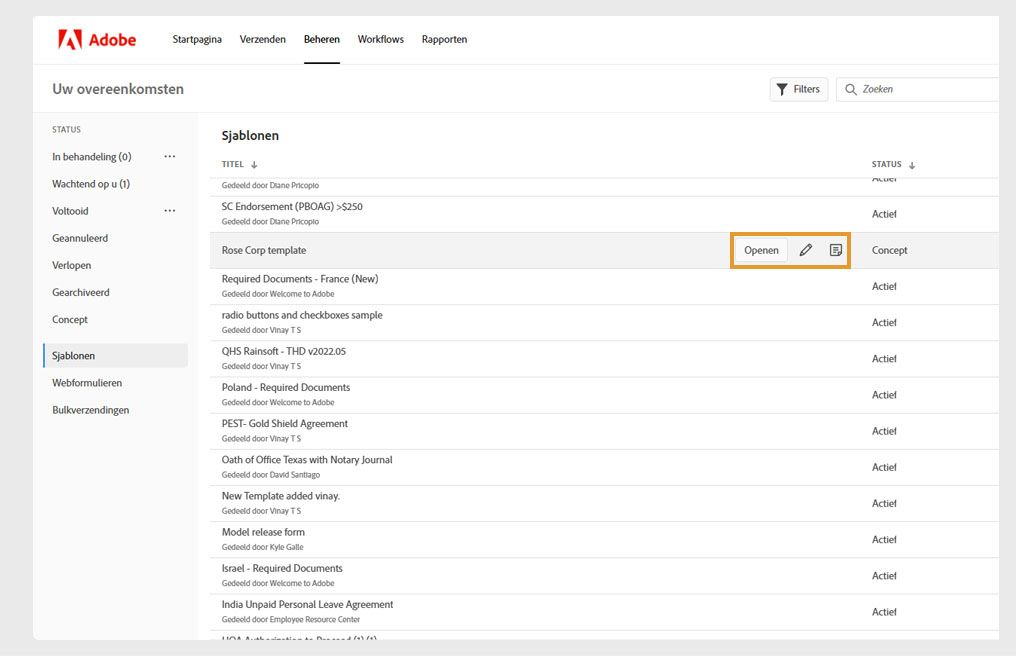Screen dimensions: 1016x656
Task: Sort by the Titel column arrow
Action: pos(254,165)
